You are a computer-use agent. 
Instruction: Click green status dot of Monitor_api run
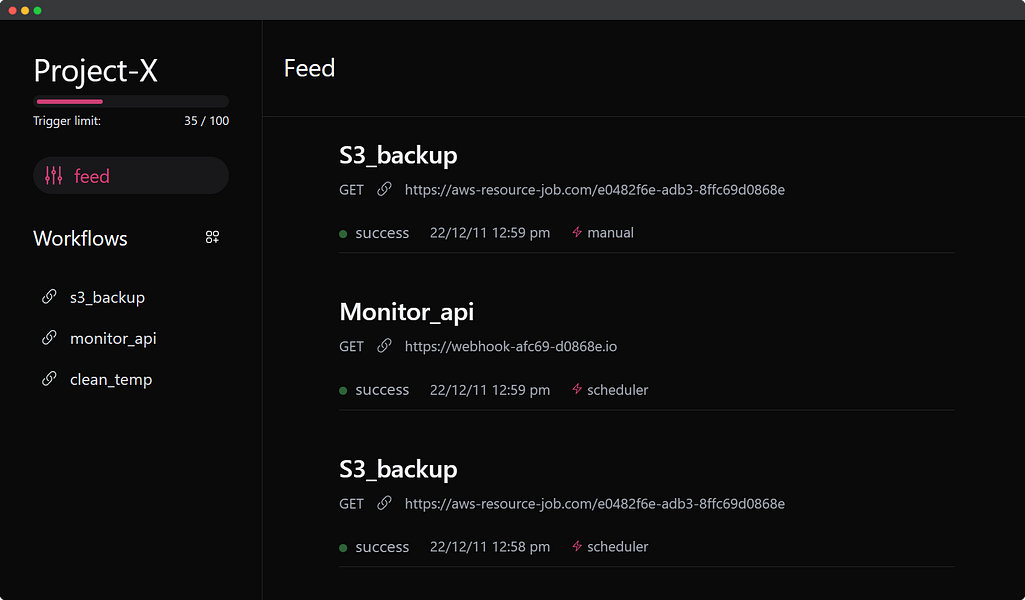[x=343, y=391]
